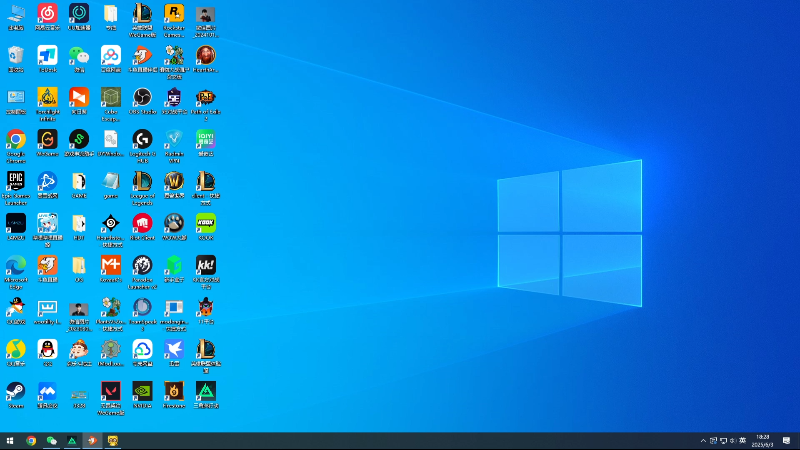
Task: Open the Windows Start menu
Action: click(10, 441)
